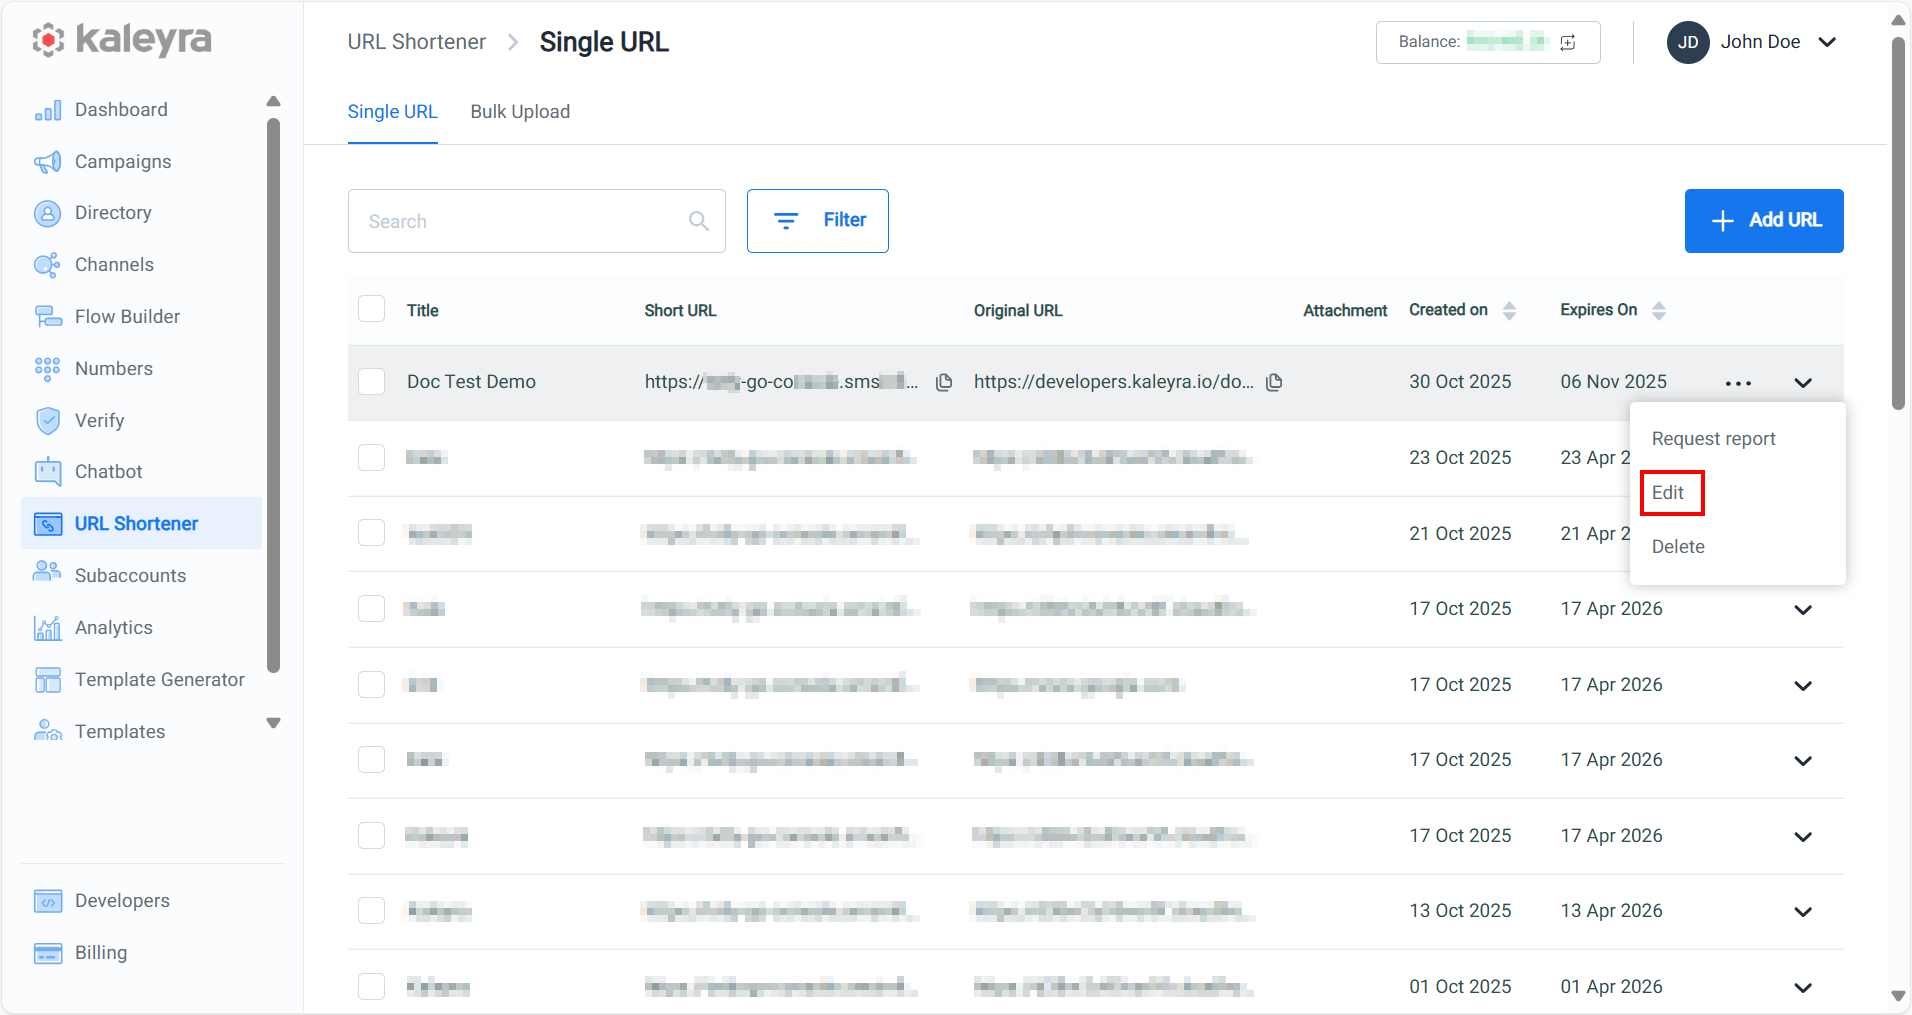Copy the Doc Test Demo original URL

1274,382
